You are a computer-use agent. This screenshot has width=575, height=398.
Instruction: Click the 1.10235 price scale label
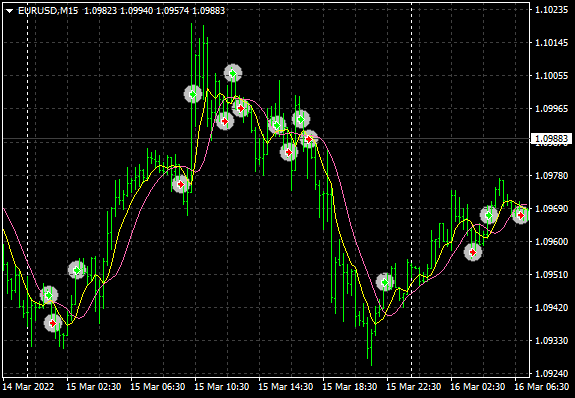(x=551, y=10)
